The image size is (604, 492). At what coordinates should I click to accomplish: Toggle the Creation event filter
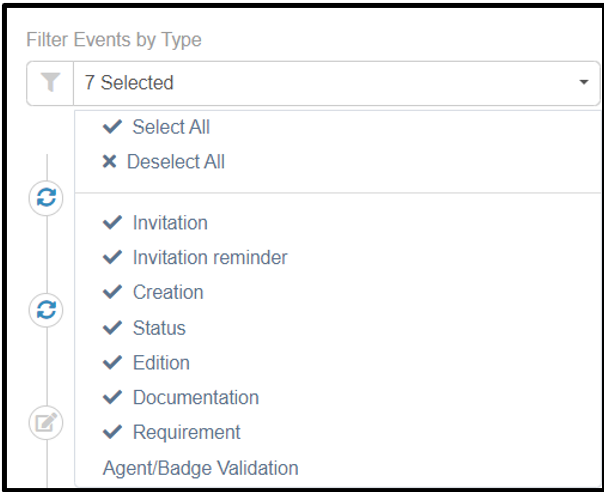click(x=167, y=292)
